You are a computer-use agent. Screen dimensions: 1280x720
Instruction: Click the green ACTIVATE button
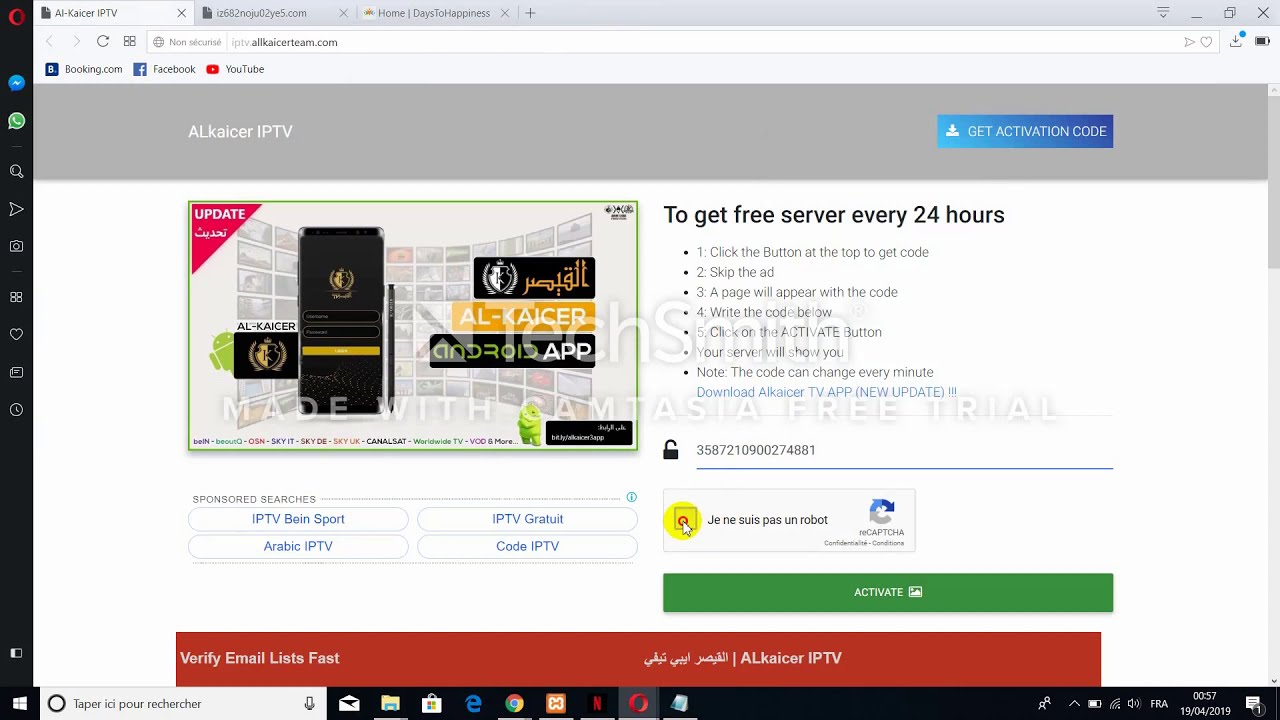pos(888,592)
